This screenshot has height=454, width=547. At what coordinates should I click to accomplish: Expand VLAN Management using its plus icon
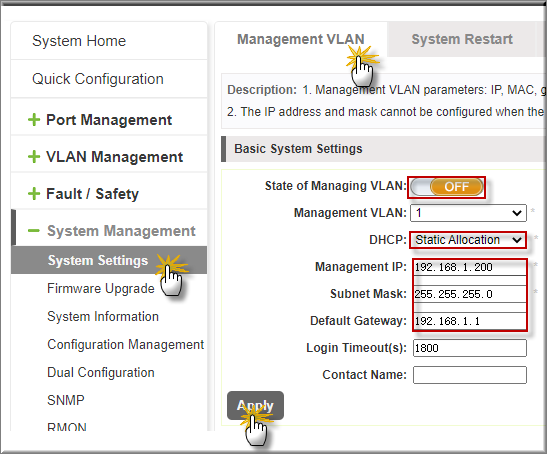pyautogui.click(x=34, y=157)
